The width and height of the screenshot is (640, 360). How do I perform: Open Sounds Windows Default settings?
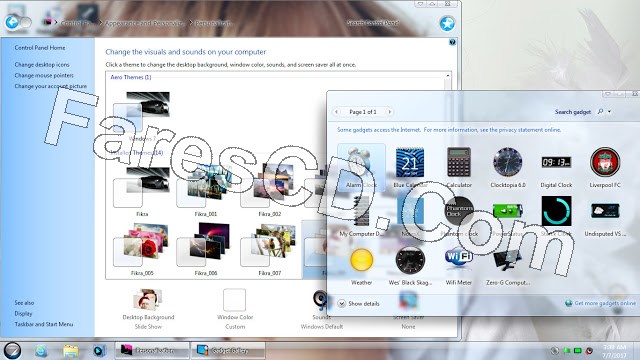[x=322, y=310]
